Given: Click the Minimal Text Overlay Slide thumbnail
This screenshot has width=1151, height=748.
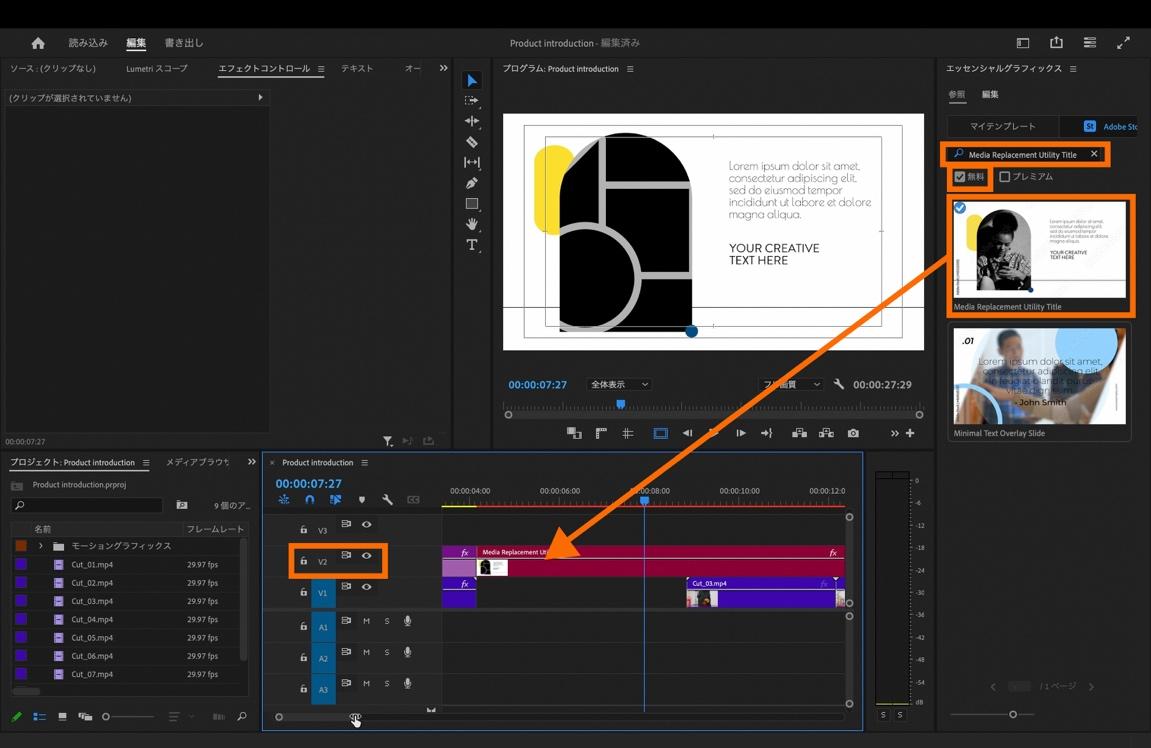Looking at the screenshot, I should pyautogui.click(x=1039, y=376).
